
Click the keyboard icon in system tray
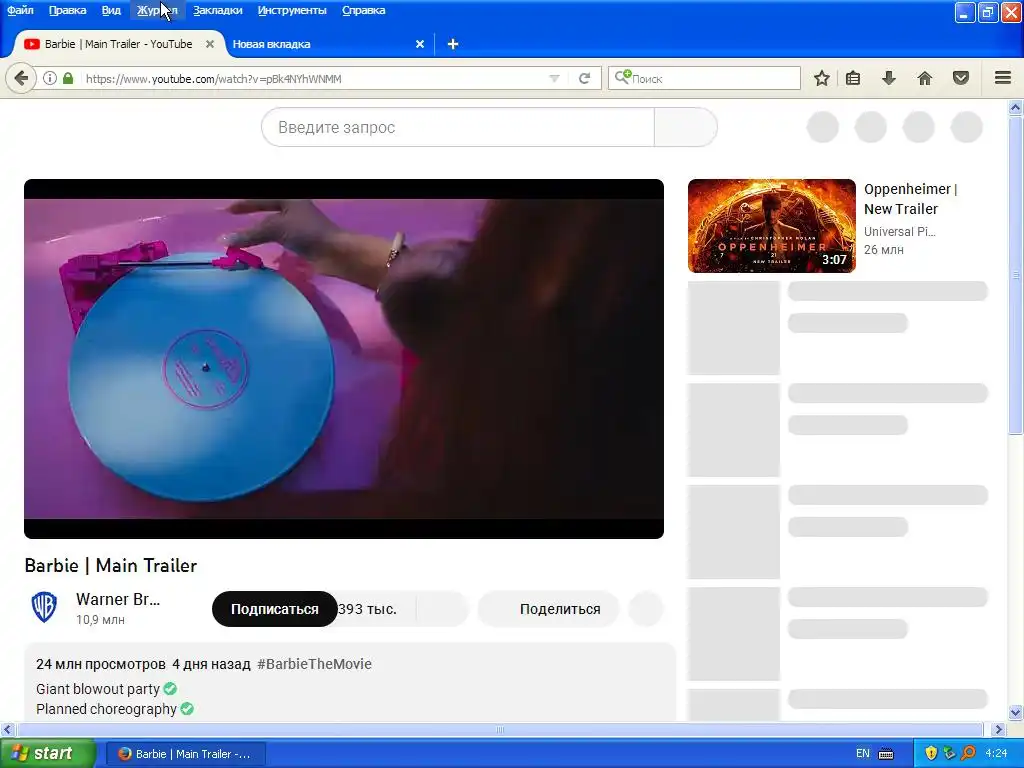[x=886, y=754]
